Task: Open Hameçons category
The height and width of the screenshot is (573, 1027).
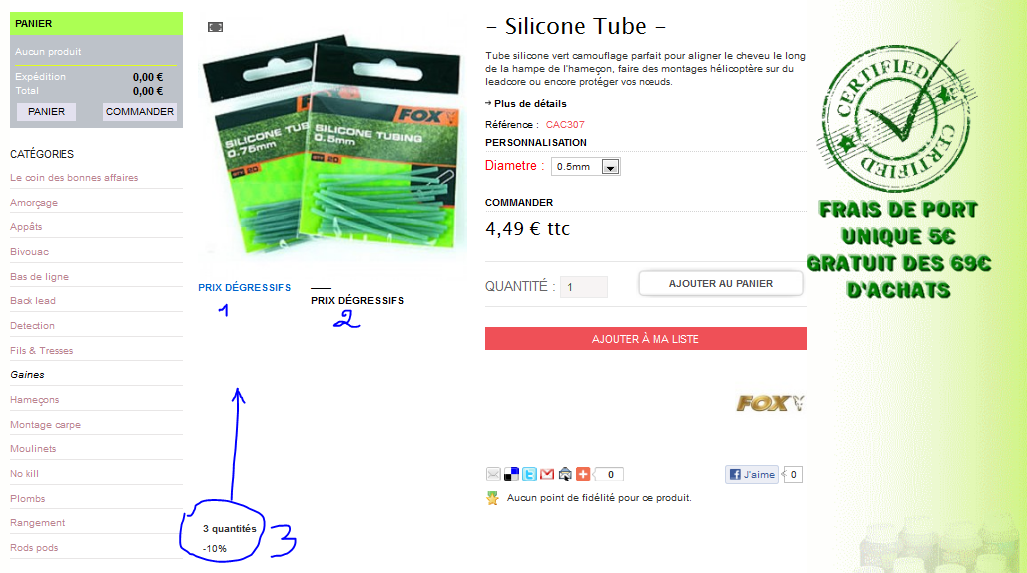Action: click(x=35, y=399)
